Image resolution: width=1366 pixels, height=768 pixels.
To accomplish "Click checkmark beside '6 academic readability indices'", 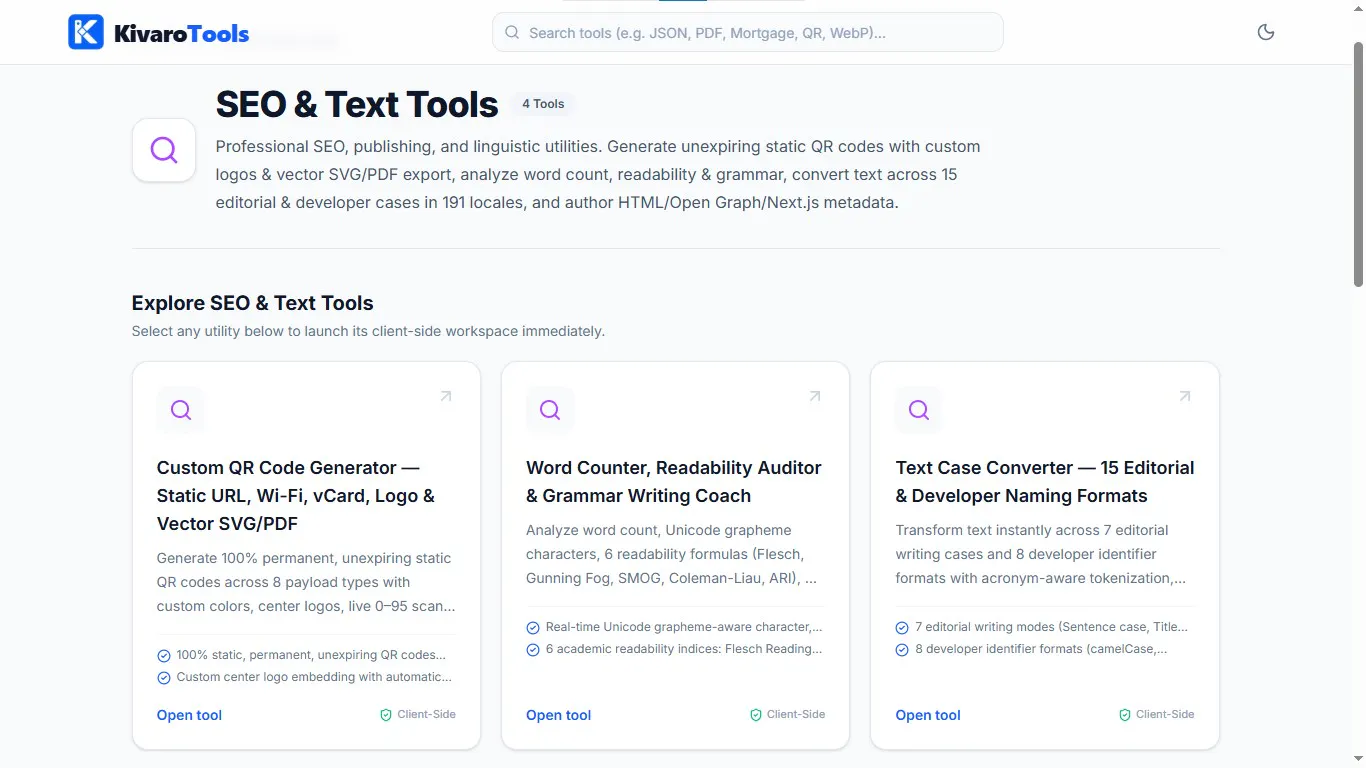I will coord(533,650).
